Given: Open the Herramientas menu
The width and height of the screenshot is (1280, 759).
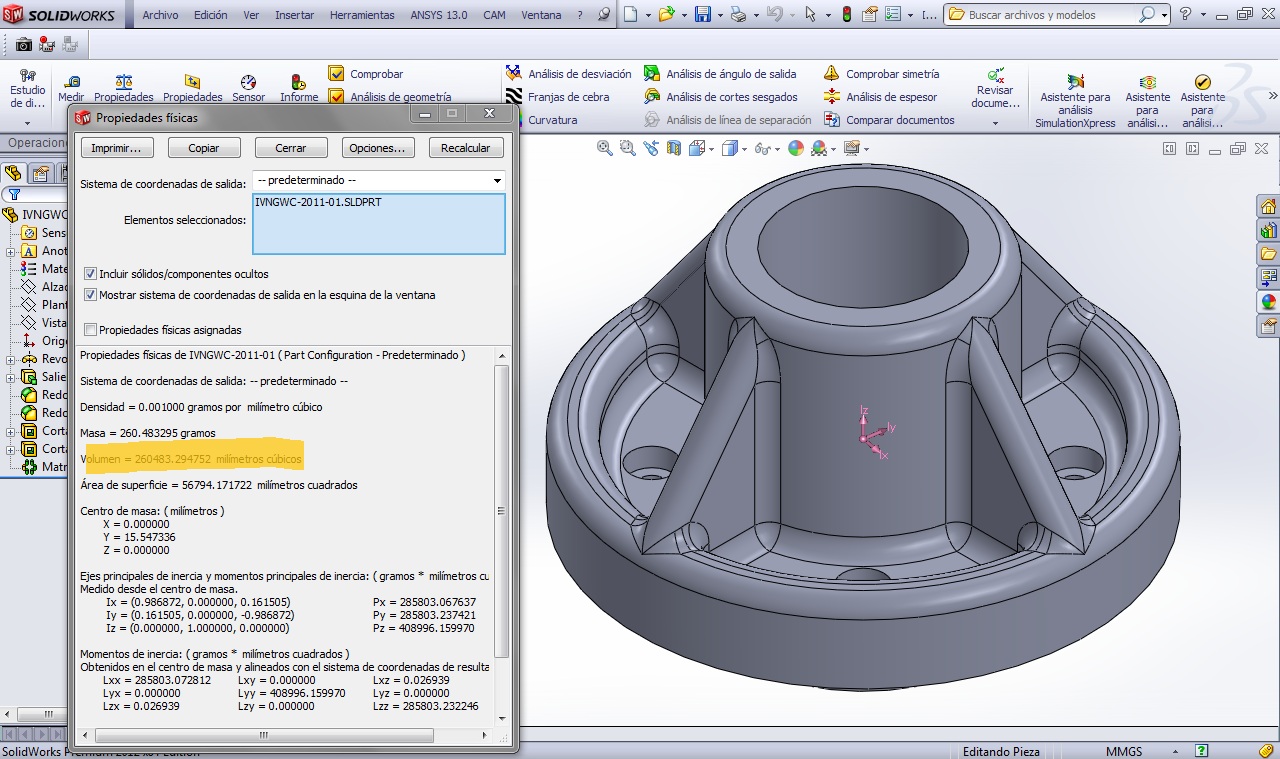Looking at the screenshot, I should click(x=363, y=15).
